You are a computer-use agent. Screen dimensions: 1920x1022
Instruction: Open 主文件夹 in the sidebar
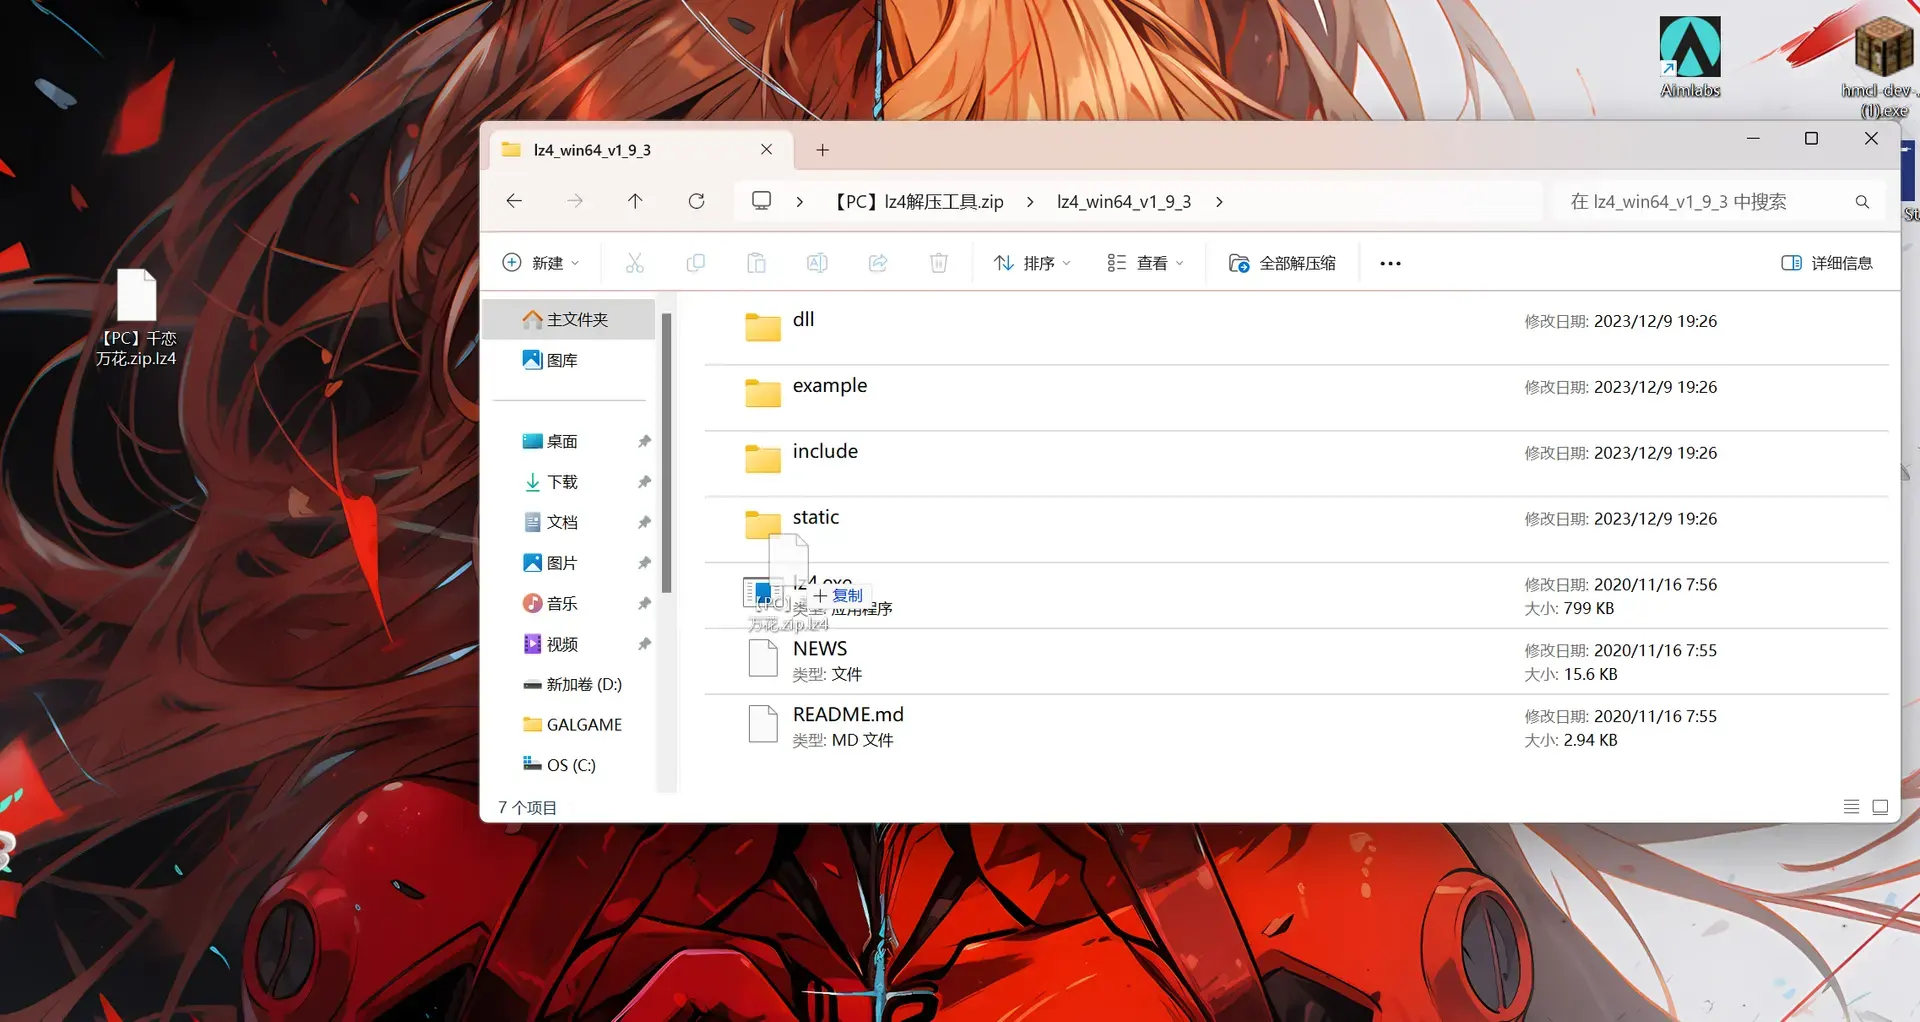point(569,320)
